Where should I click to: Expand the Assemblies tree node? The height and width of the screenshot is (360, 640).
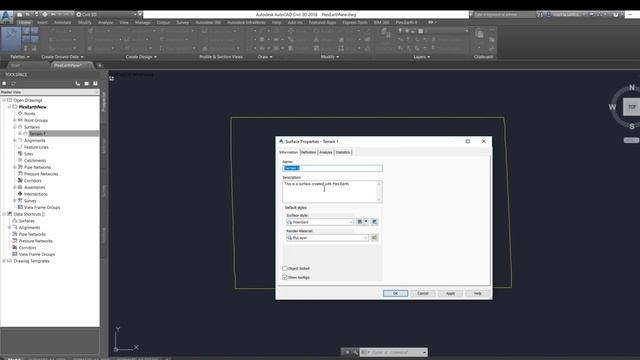[x=15, y=187]
